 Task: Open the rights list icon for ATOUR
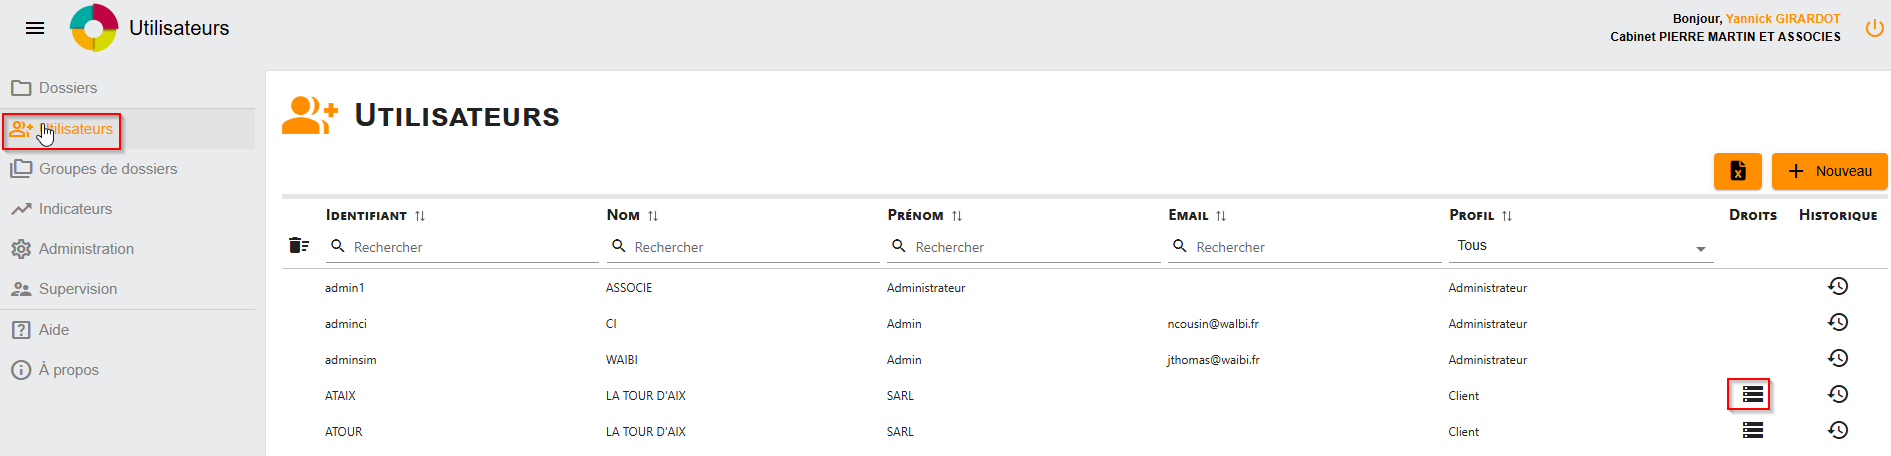coord(1752,430)
